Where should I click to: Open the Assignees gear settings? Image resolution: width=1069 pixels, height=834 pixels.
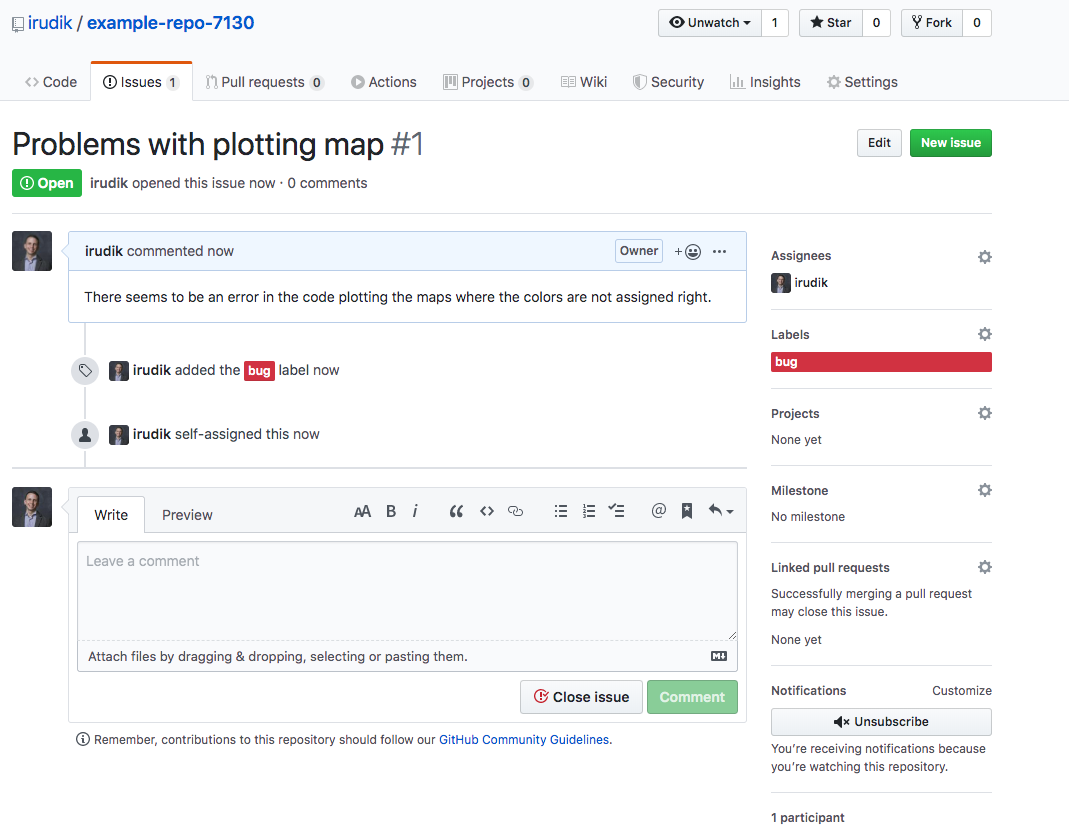tap(985, 257)
